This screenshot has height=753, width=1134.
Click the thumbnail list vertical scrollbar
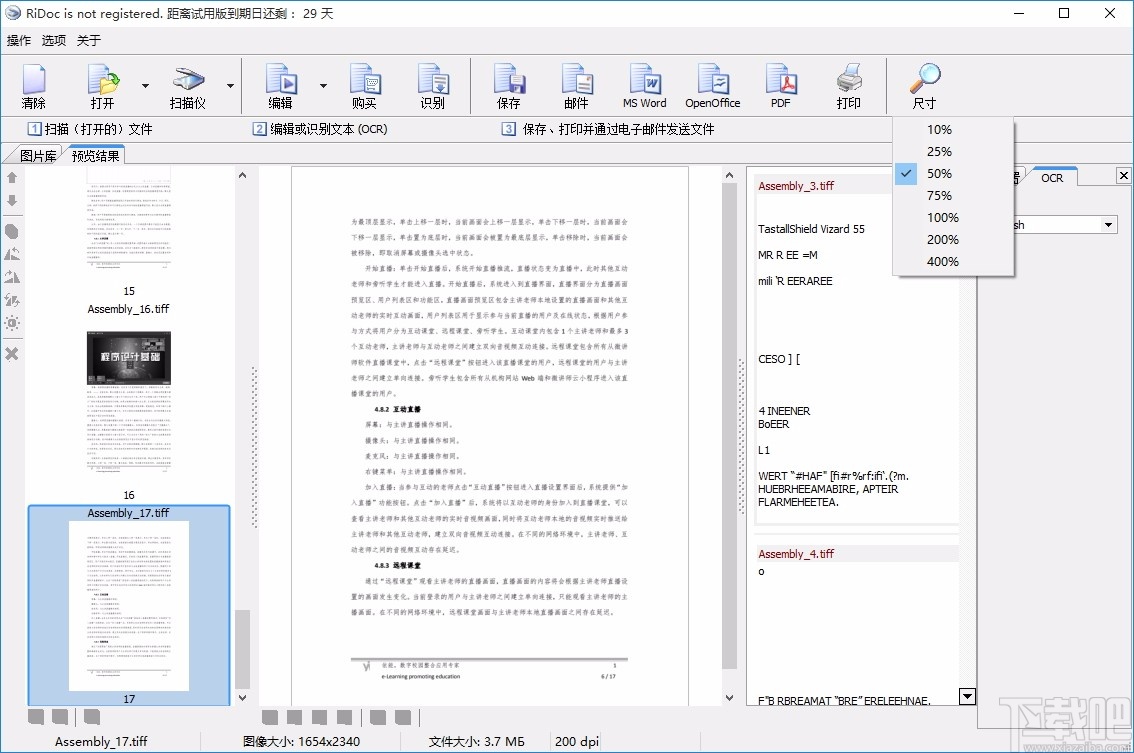coord(242,647)
